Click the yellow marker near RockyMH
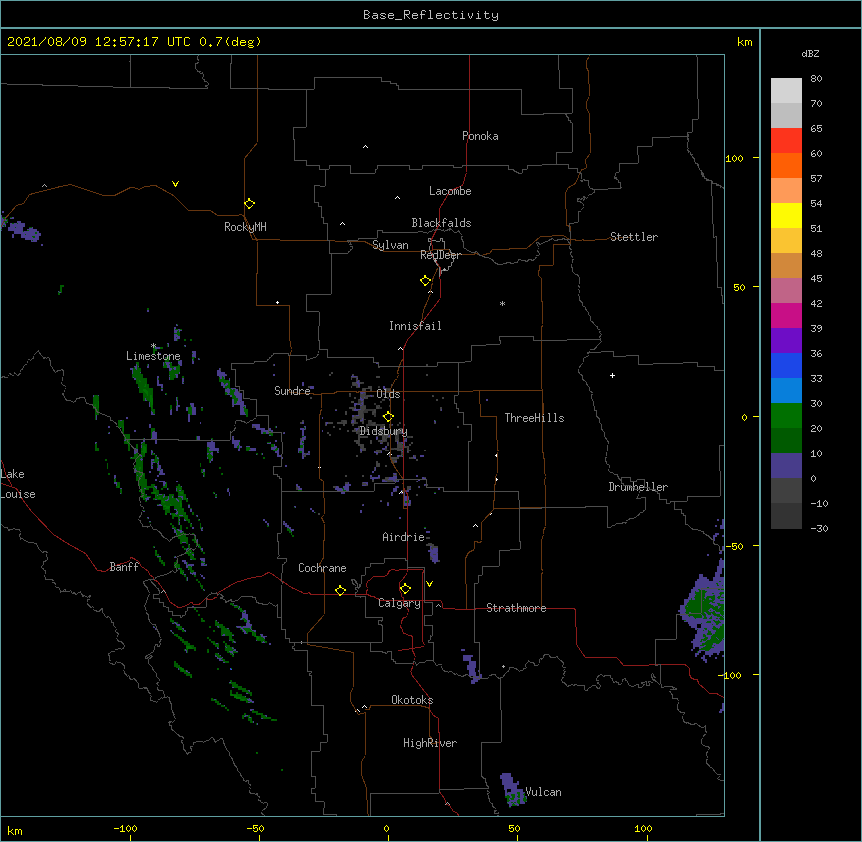The image size is (862, 842). coord(249,204)
